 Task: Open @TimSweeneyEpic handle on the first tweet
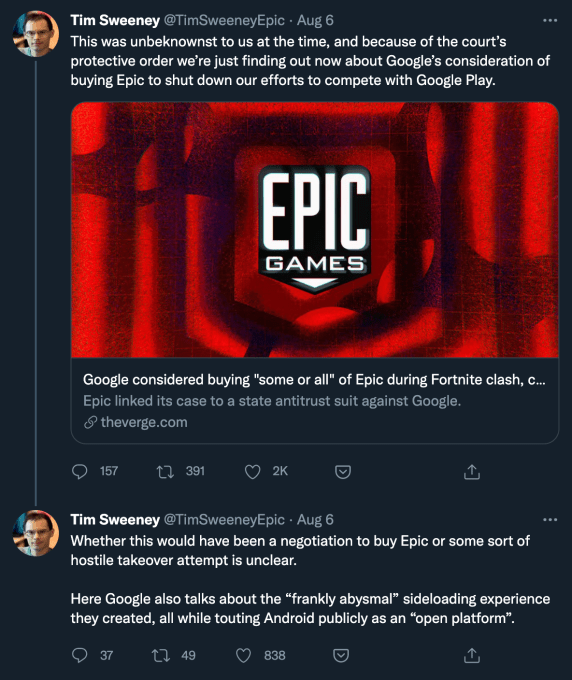(224, 20)
